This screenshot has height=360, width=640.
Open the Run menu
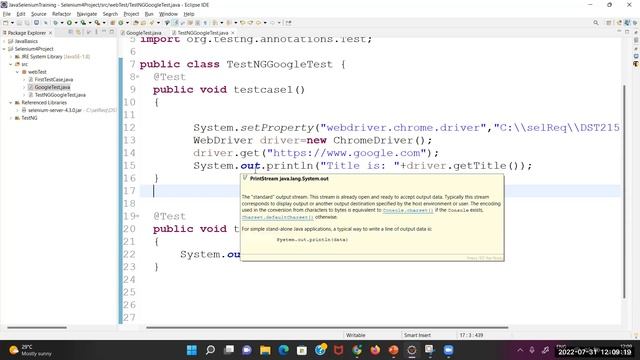click(x=149, y=14)
